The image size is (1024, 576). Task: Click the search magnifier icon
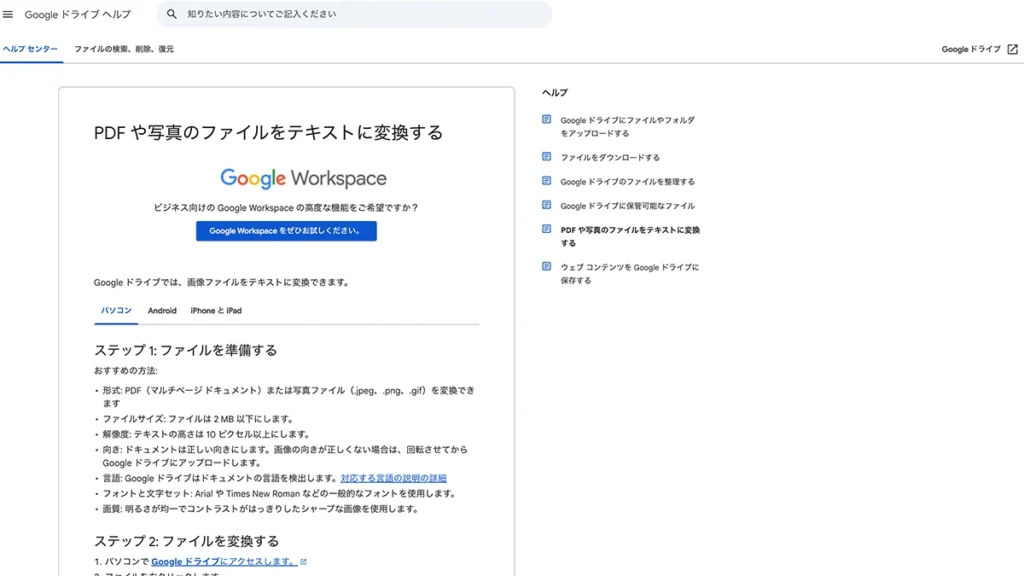point(171,14)
